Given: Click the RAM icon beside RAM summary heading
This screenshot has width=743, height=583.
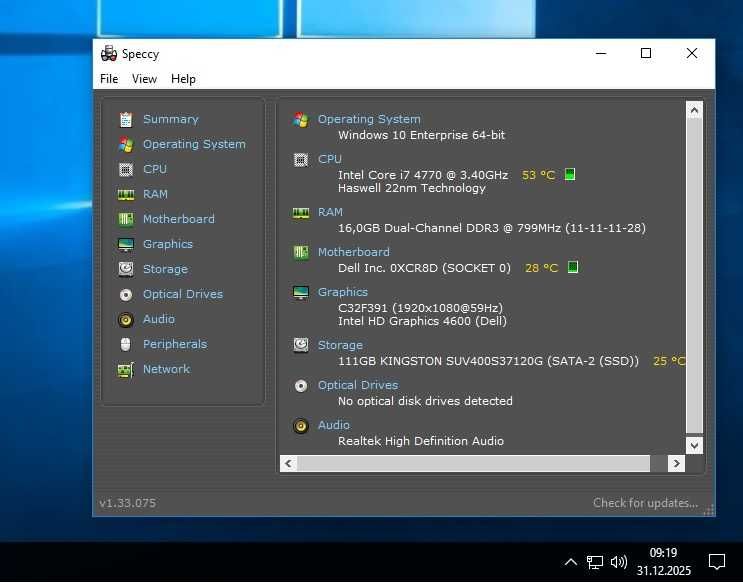Looking at the screenshot, I should coord(301,213).
